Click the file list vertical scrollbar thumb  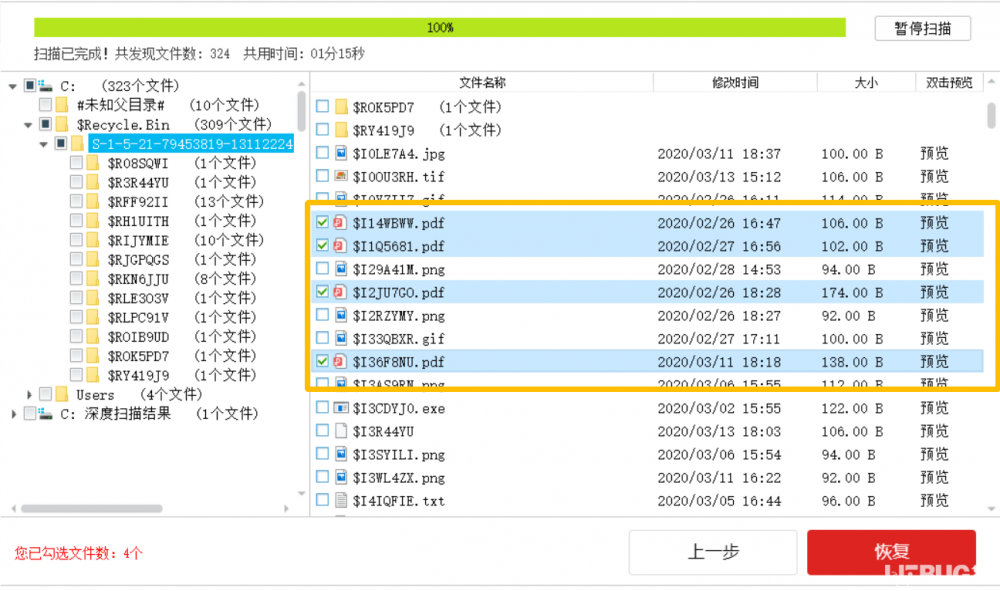coord(991,115)
